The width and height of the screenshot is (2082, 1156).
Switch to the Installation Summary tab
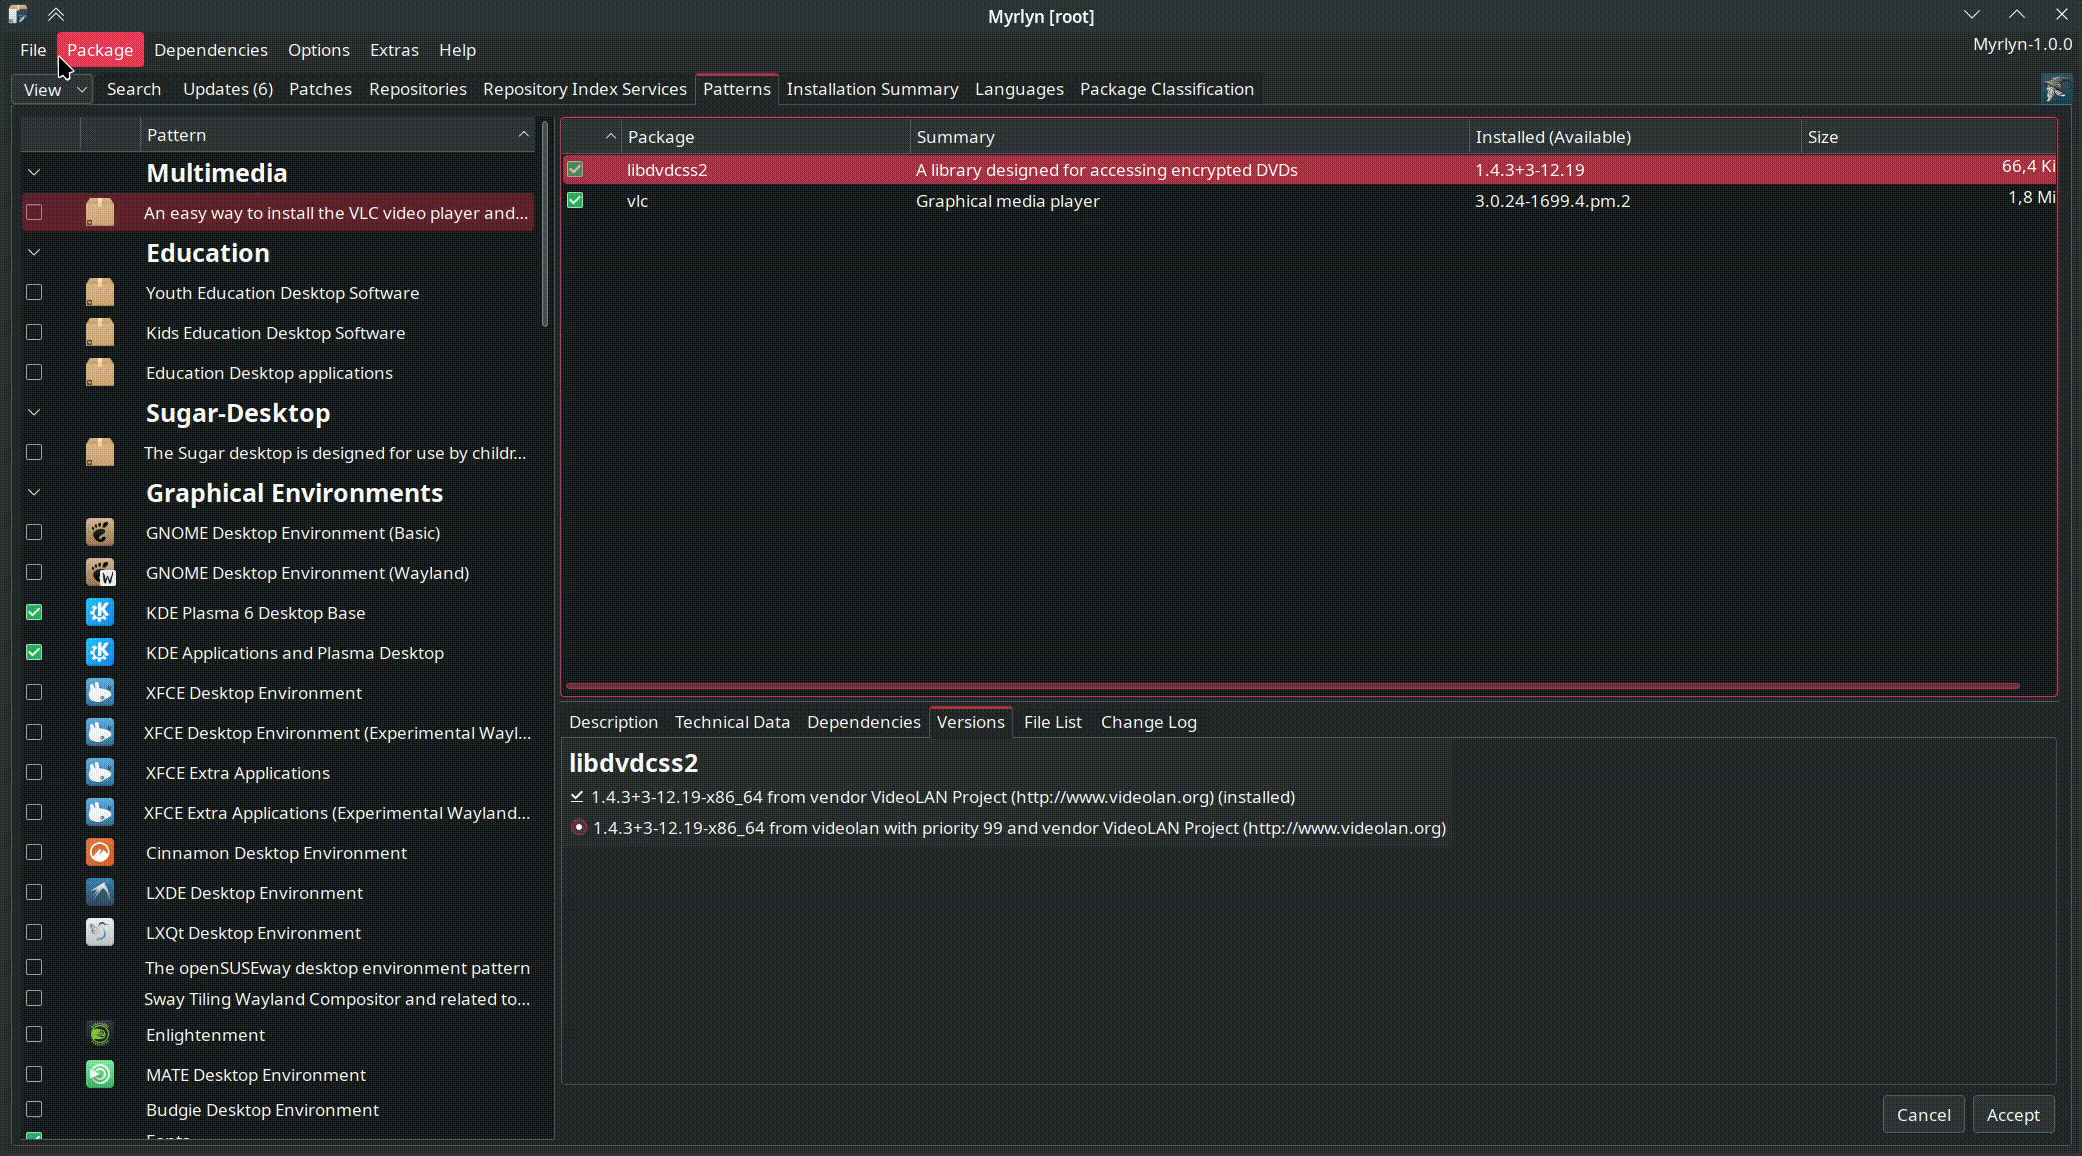[x=872, y=89]
